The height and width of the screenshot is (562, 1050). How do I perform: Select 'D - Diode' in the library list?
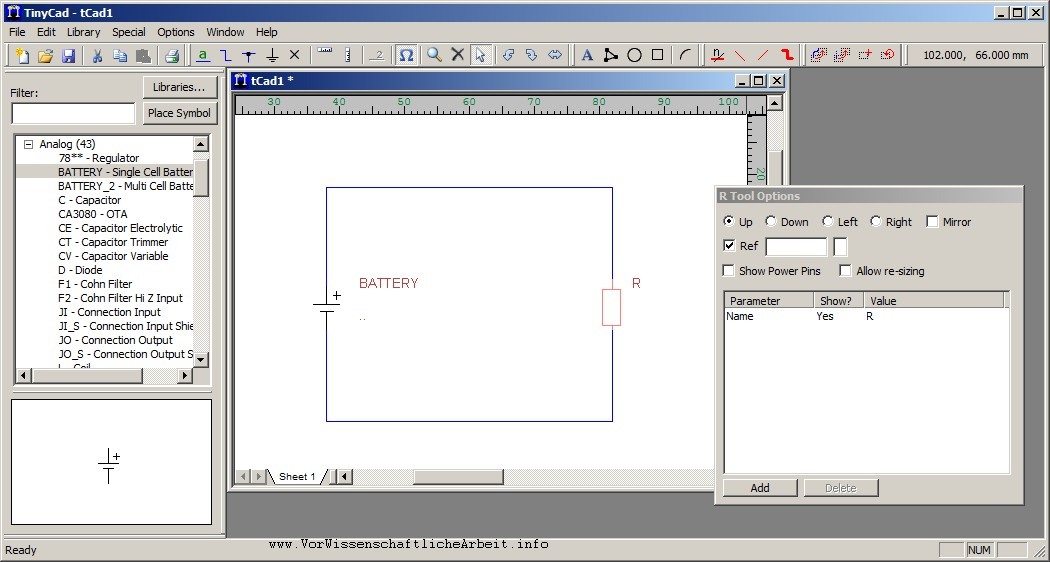click(80, 270)
